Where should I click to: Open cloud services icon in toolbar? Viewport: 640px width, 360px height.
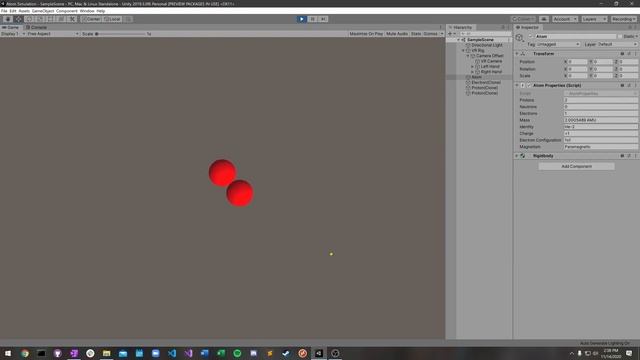(544, 19)
